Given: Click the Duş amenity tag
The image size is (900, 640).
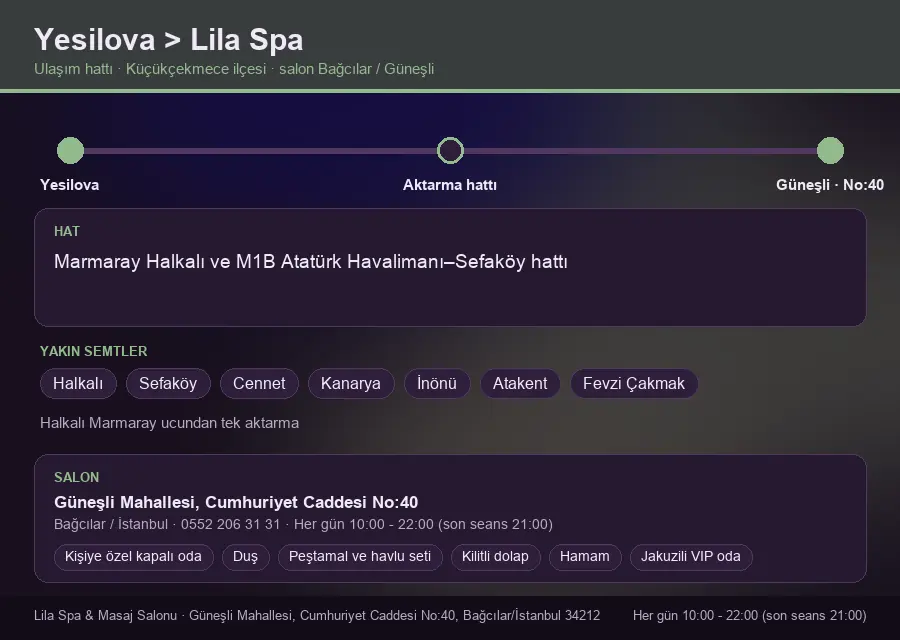Looking at the screenshot, I should [x=245, y=557].
